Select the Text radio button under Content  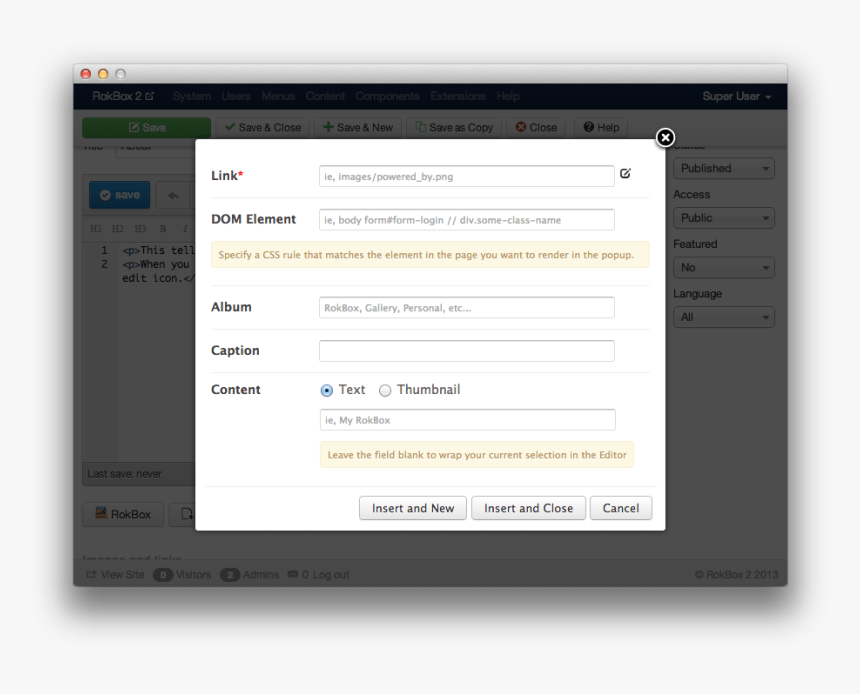coord(327,390)
